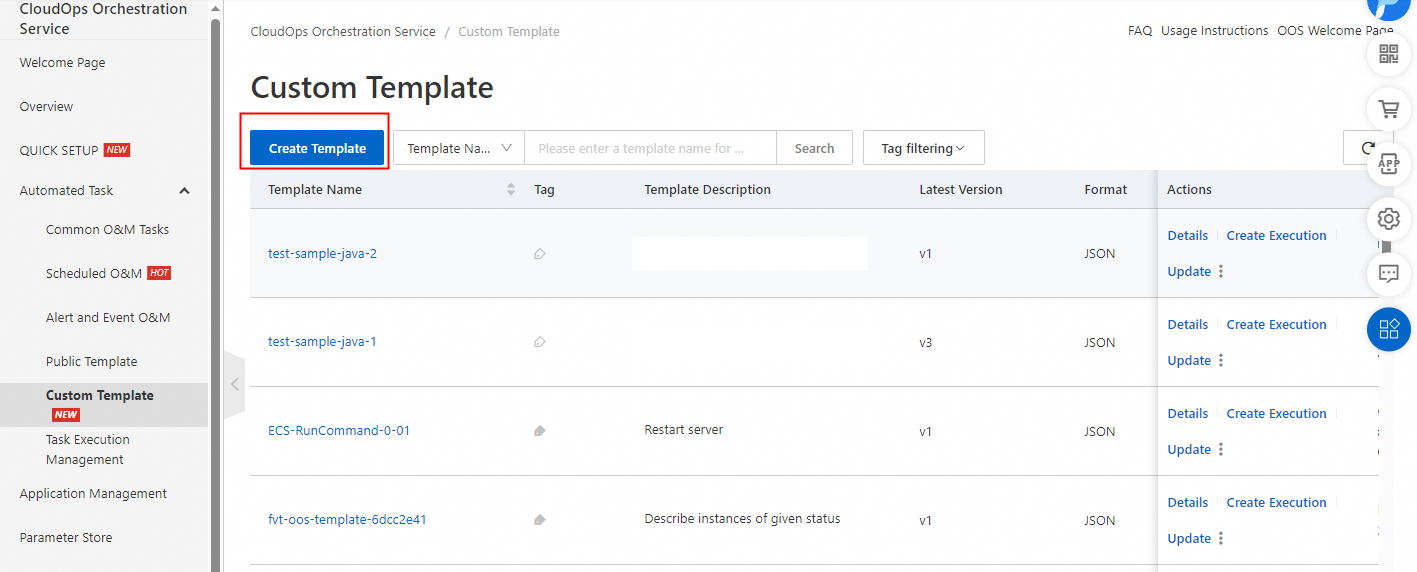Open Scheduled O&M in sidebar
This screenshot has width=1417, height=572.
point(94,274)
